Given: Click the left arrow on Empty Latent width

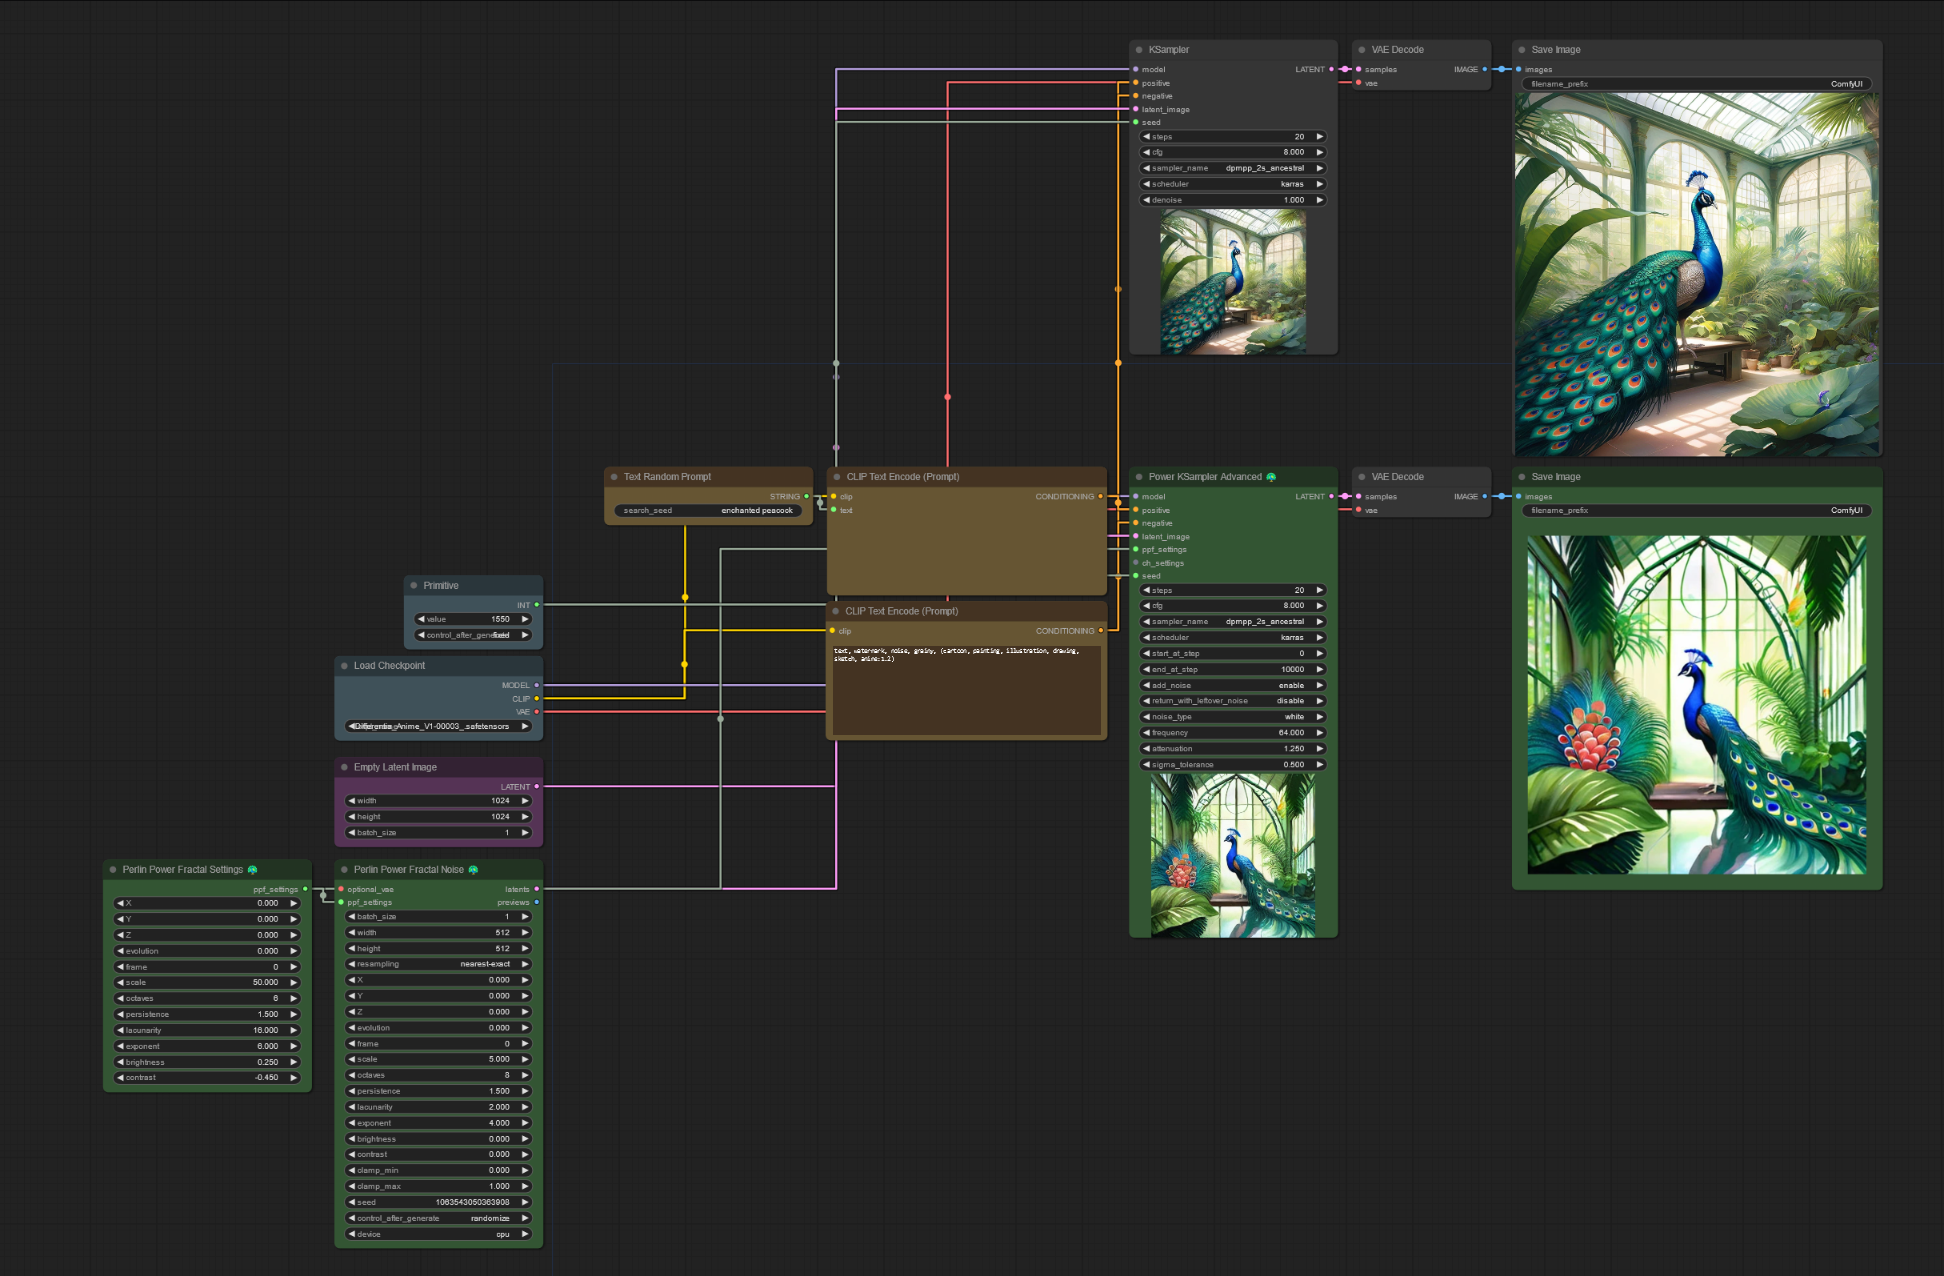Looking at the screenshot, I should (x=352, y=801).
